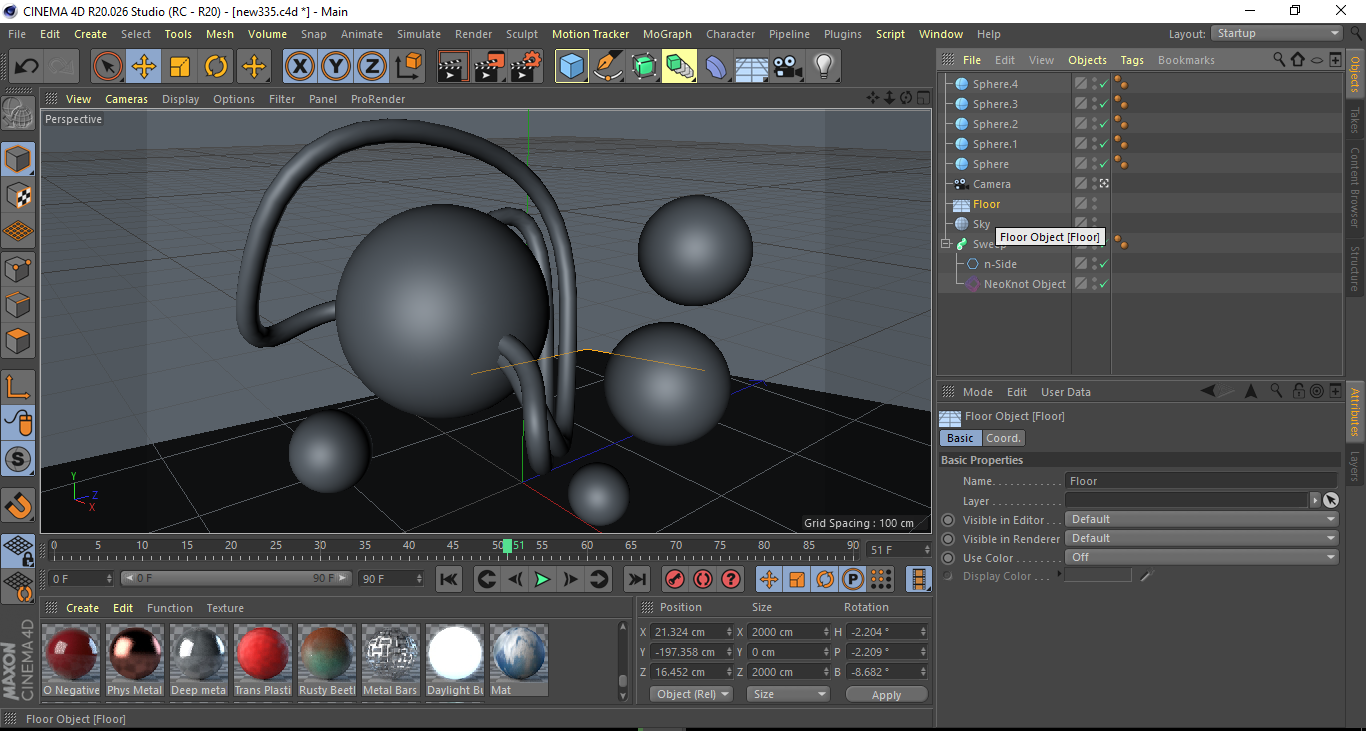This screenshot has width=1366, height=731.
Task: Select the Live Selection tool
Action: tap(108, 67)
